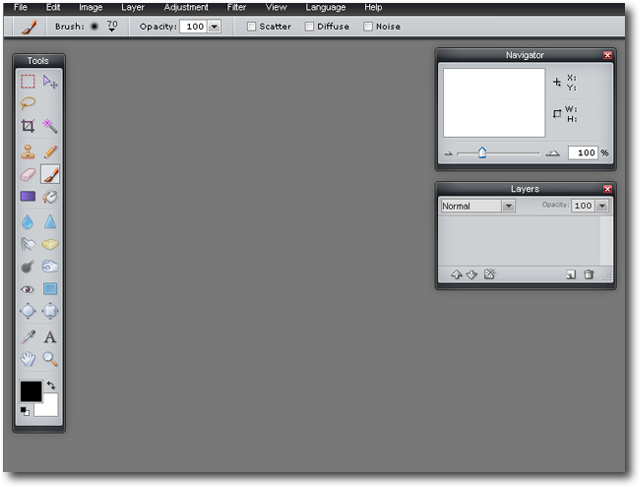Screen dimensions: 640x487
Task: Select the Burn hand tool
Action: [x=50, y=267]
